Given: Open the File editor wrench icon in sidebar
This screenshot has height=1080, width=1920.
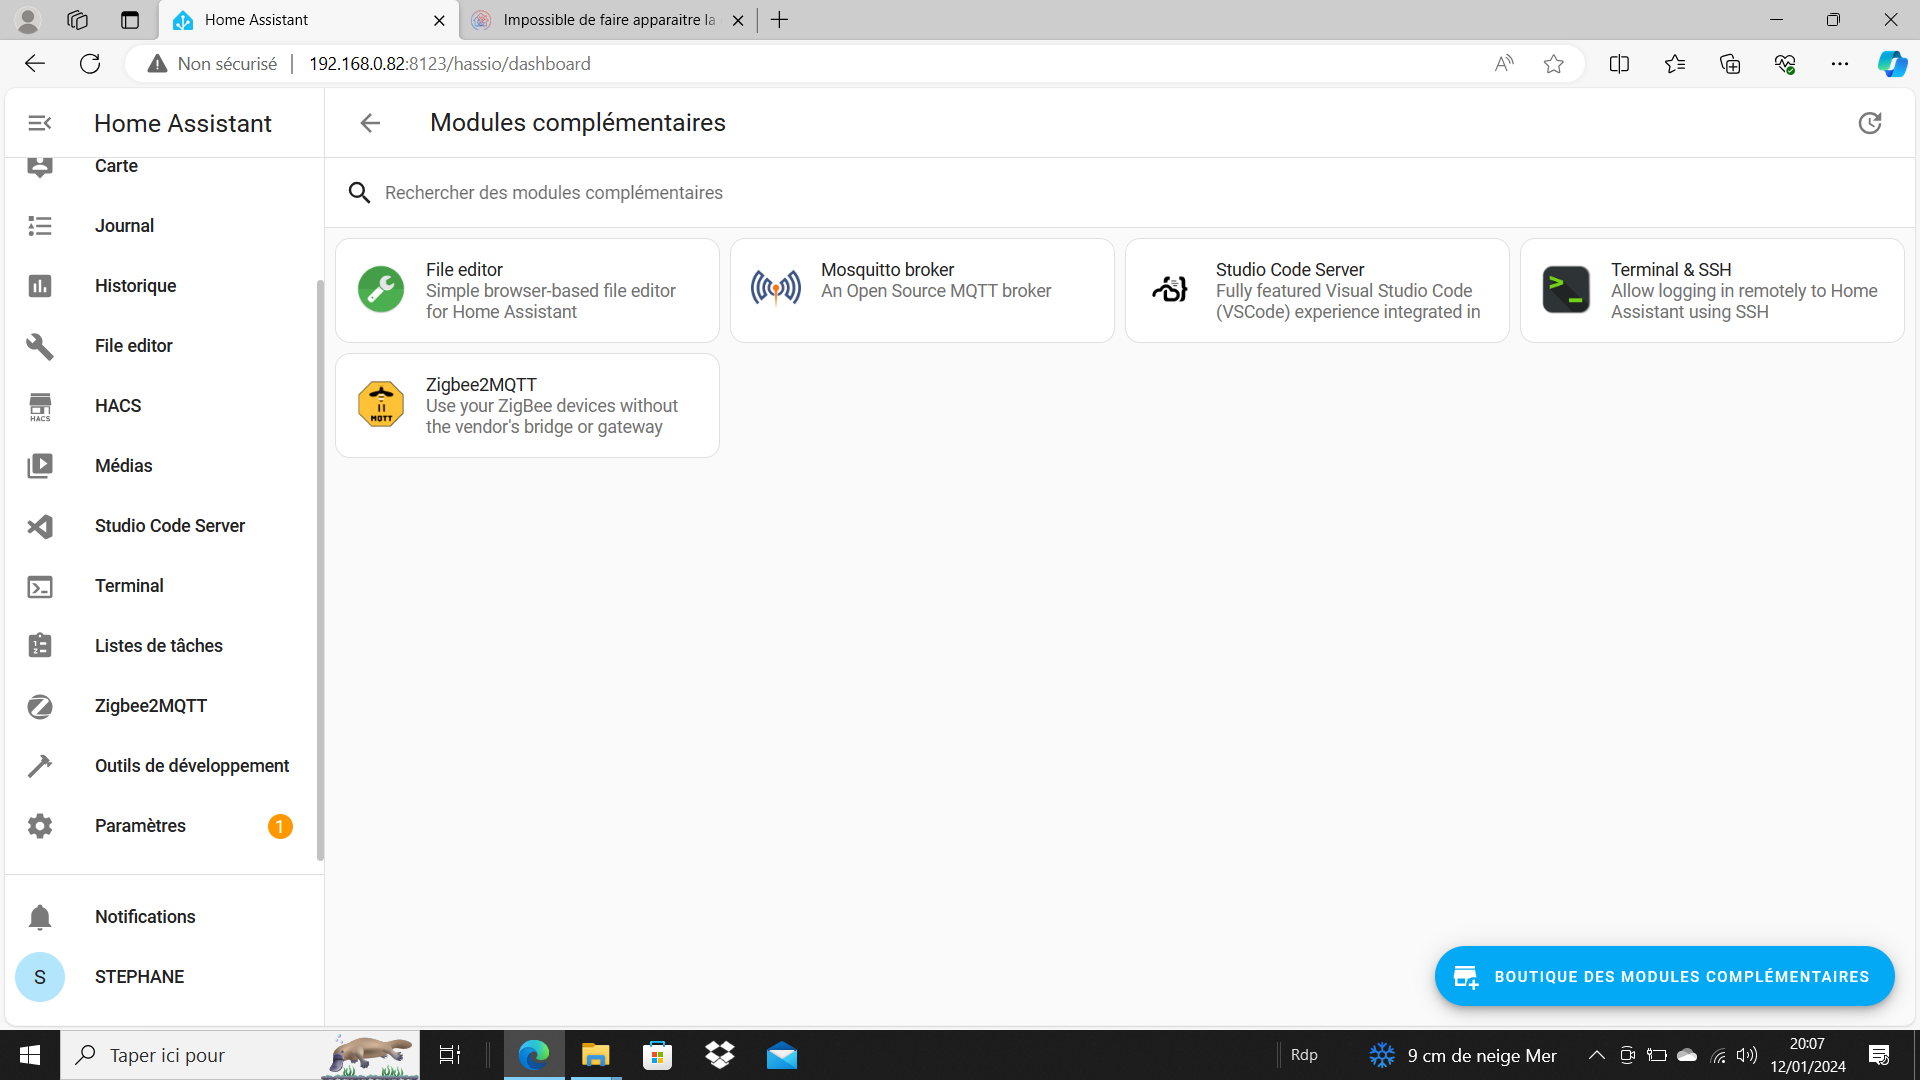Looking at the screenshot, I should (40, 346).
